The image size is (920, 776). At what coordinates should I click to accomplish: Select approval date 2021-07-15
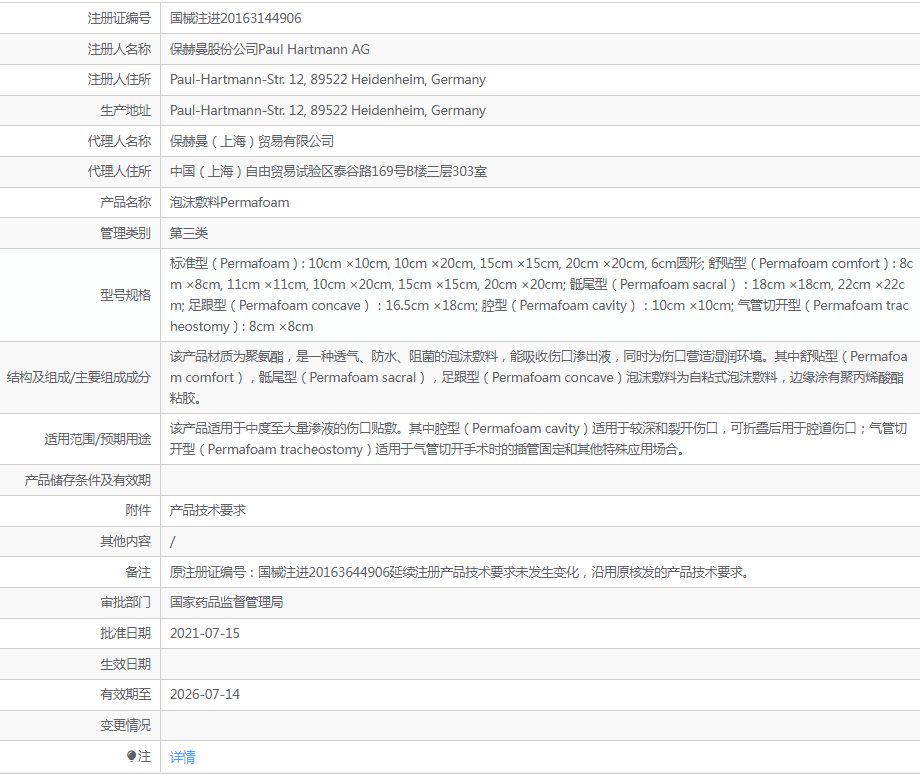coord(205,633)
